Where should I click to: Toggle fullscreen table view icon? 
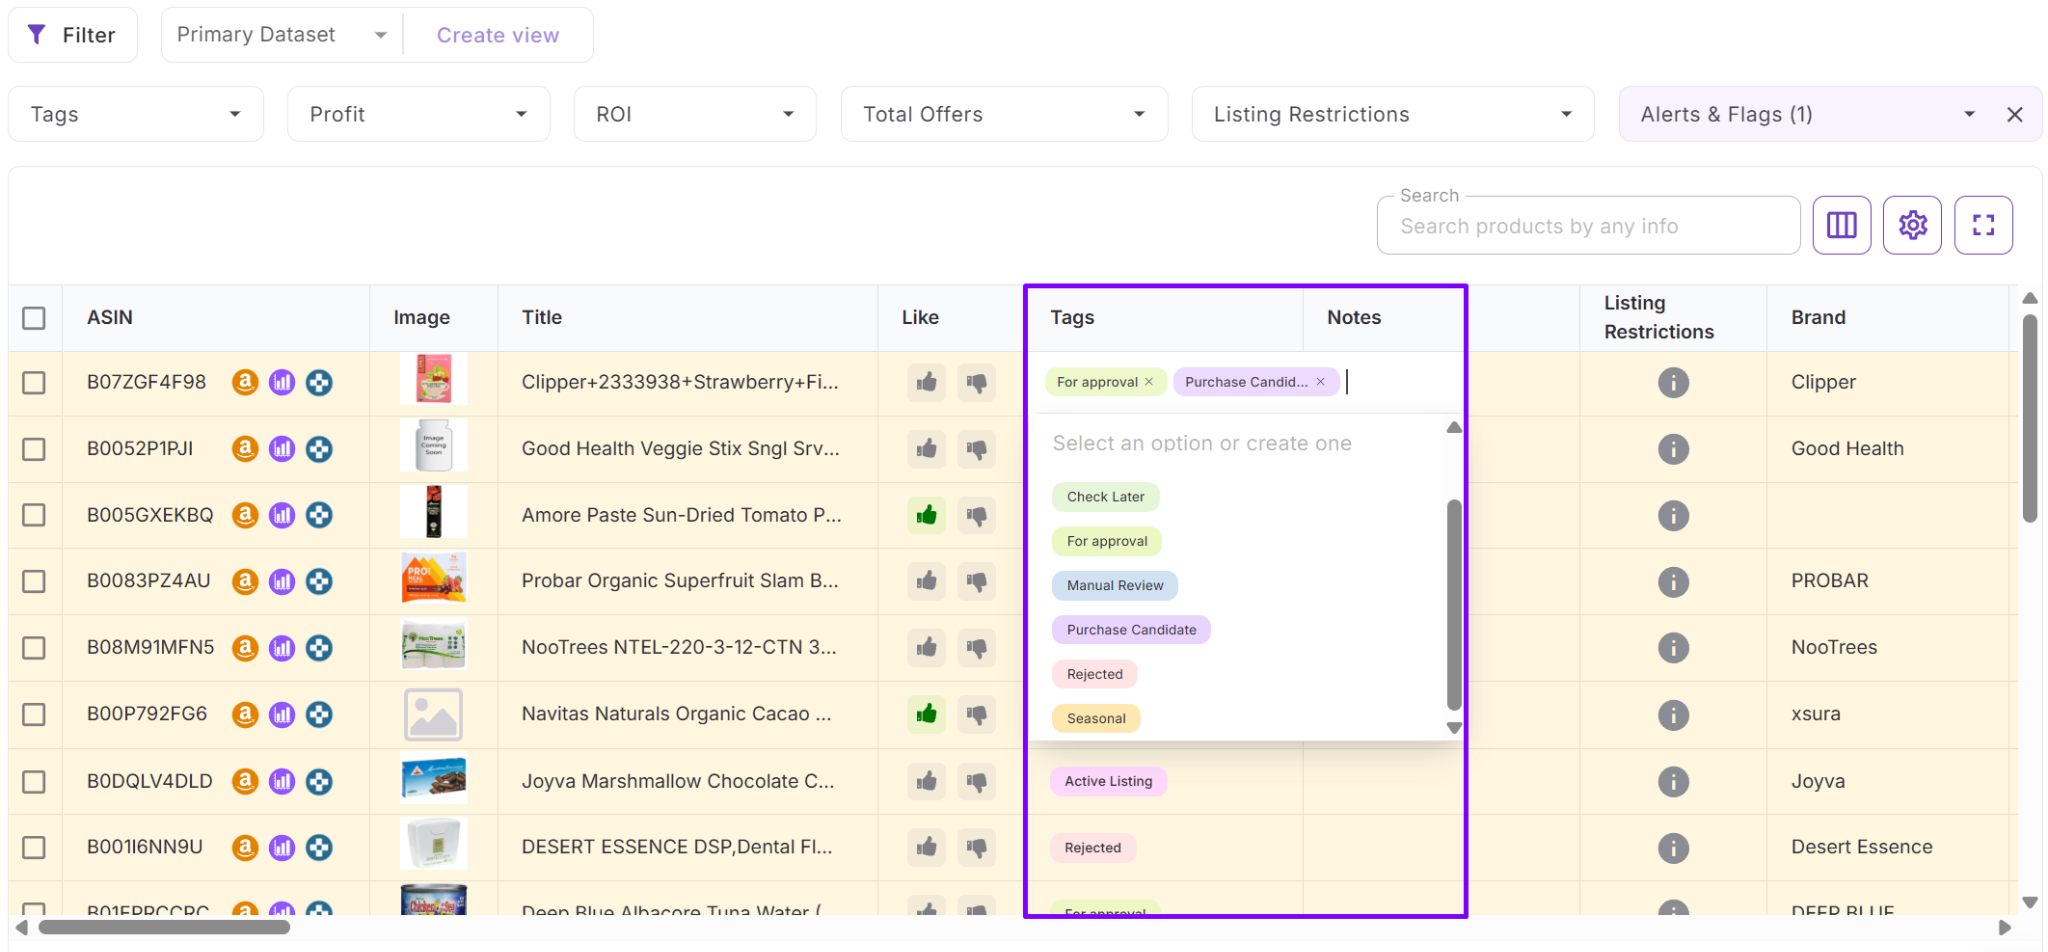1983,225
